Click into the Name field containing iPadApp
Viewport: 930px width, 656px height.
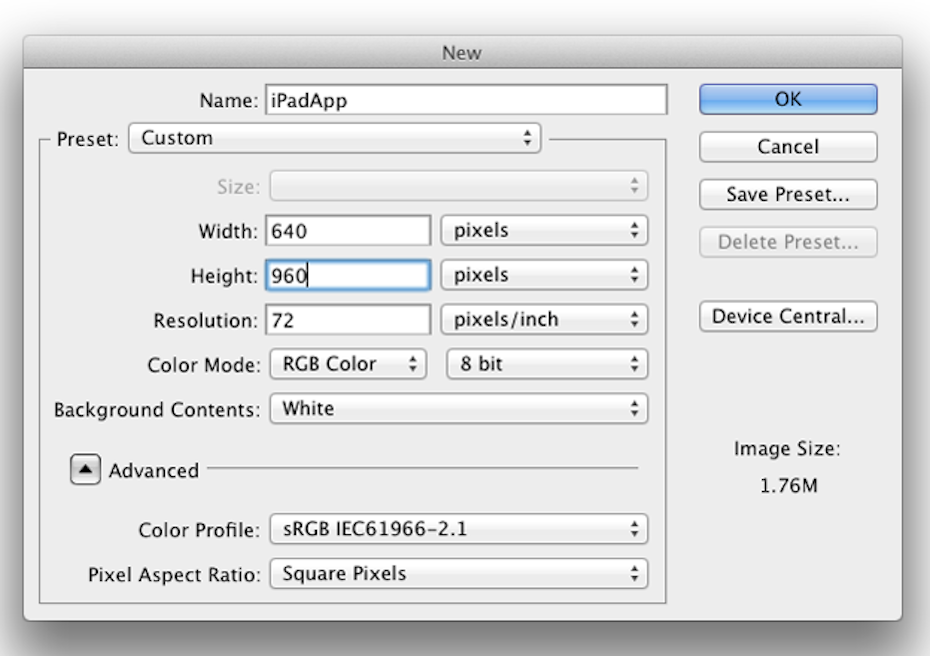point(466,100)
